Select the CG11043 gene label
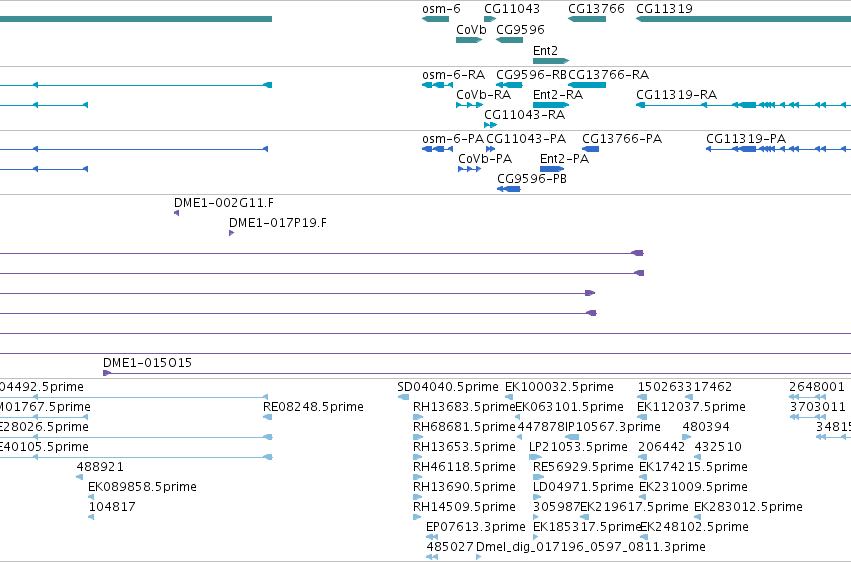 click(x=512, y=9)
